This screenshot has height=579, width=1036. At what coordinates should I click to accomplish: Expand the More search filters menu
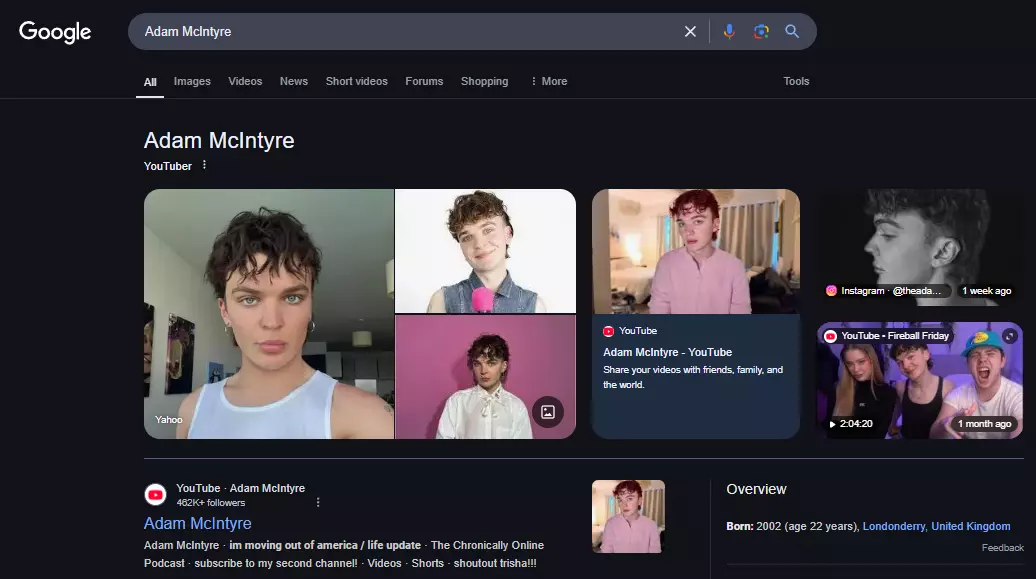pyautogui.click(x=549, y=81)
